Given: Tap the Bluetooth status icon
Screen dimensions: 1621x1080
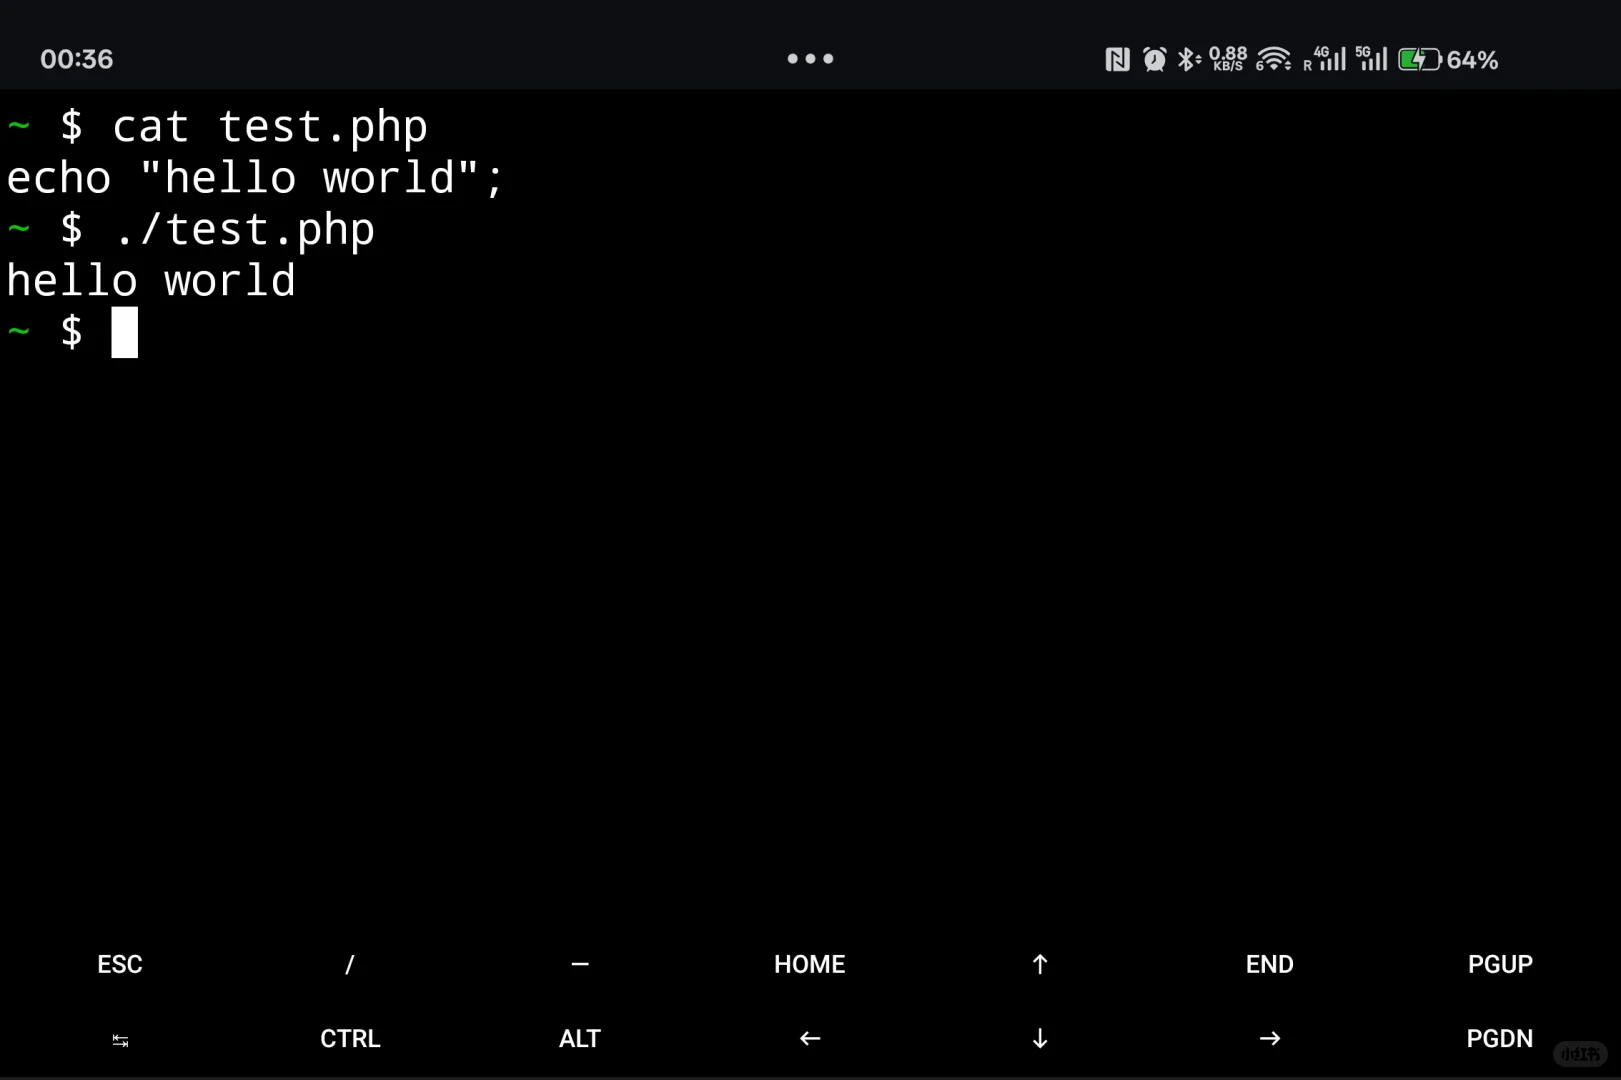Looking at the screenshot, I should tap(1188, 59).
